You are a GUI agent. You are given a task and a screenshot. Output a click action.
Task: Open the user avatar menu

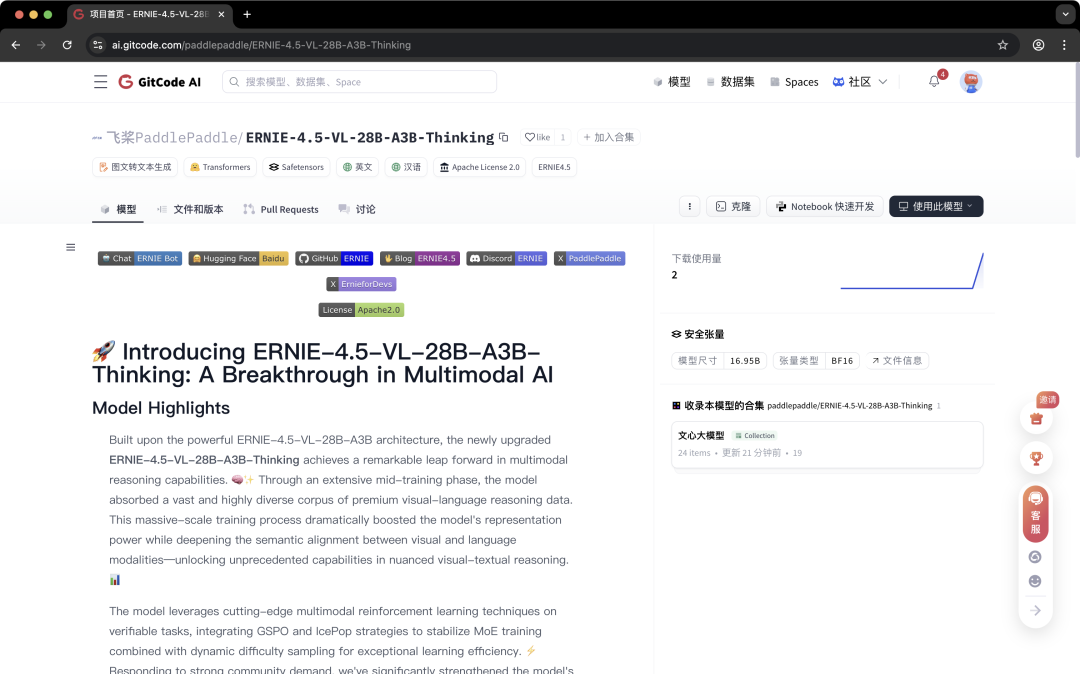click(x=970, y=82)
